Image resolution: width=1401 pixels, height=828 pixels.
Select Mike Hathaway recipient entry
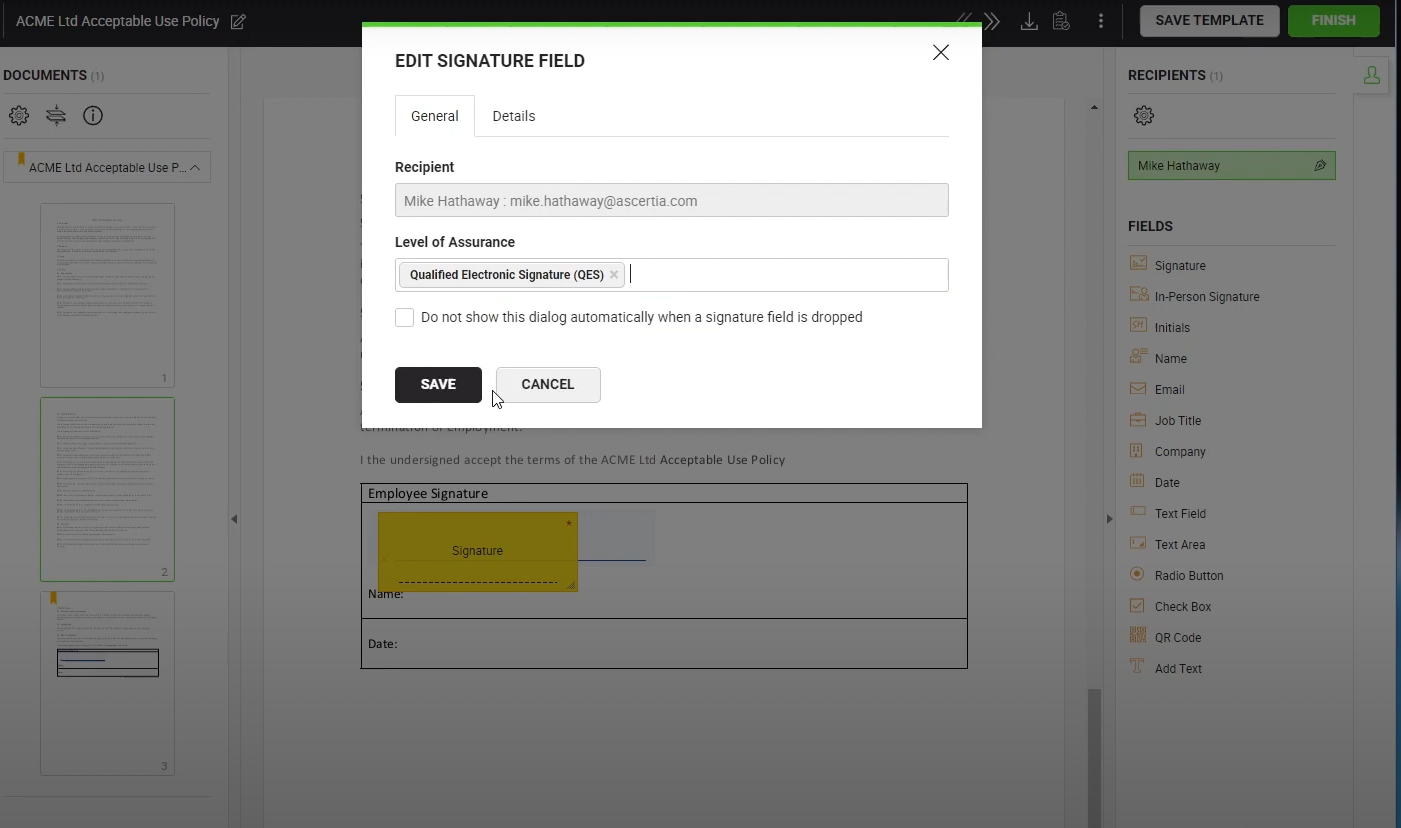click(x=1231, y=166)
